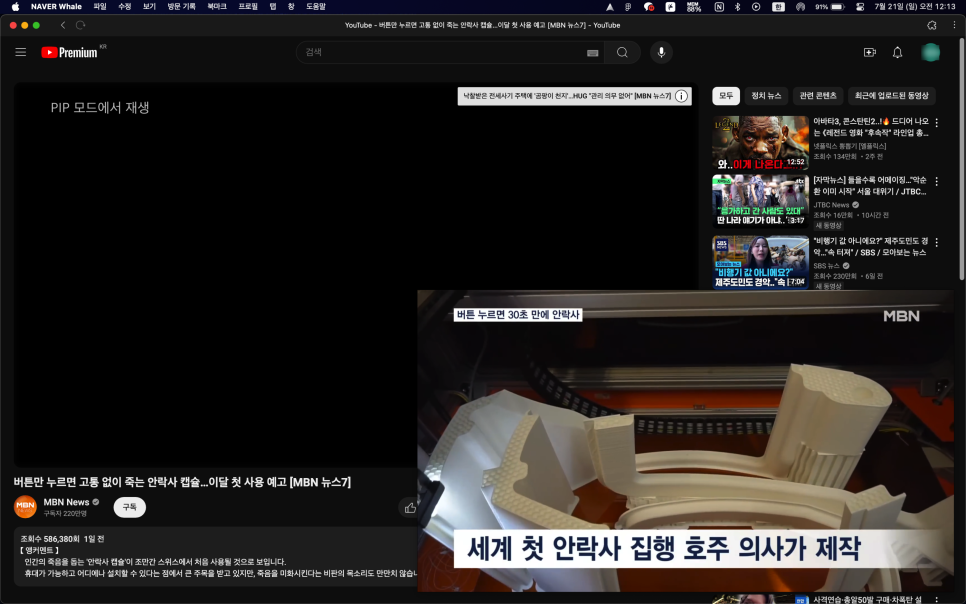
Task: Click the browser back arrow
Action: click(63, 25)
